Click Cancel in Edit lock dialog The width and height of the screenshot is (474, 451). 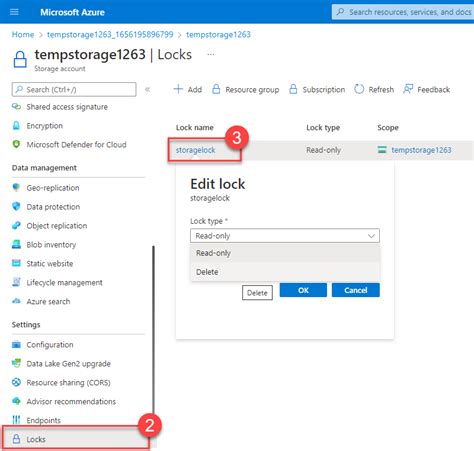[x=355, y=290]
